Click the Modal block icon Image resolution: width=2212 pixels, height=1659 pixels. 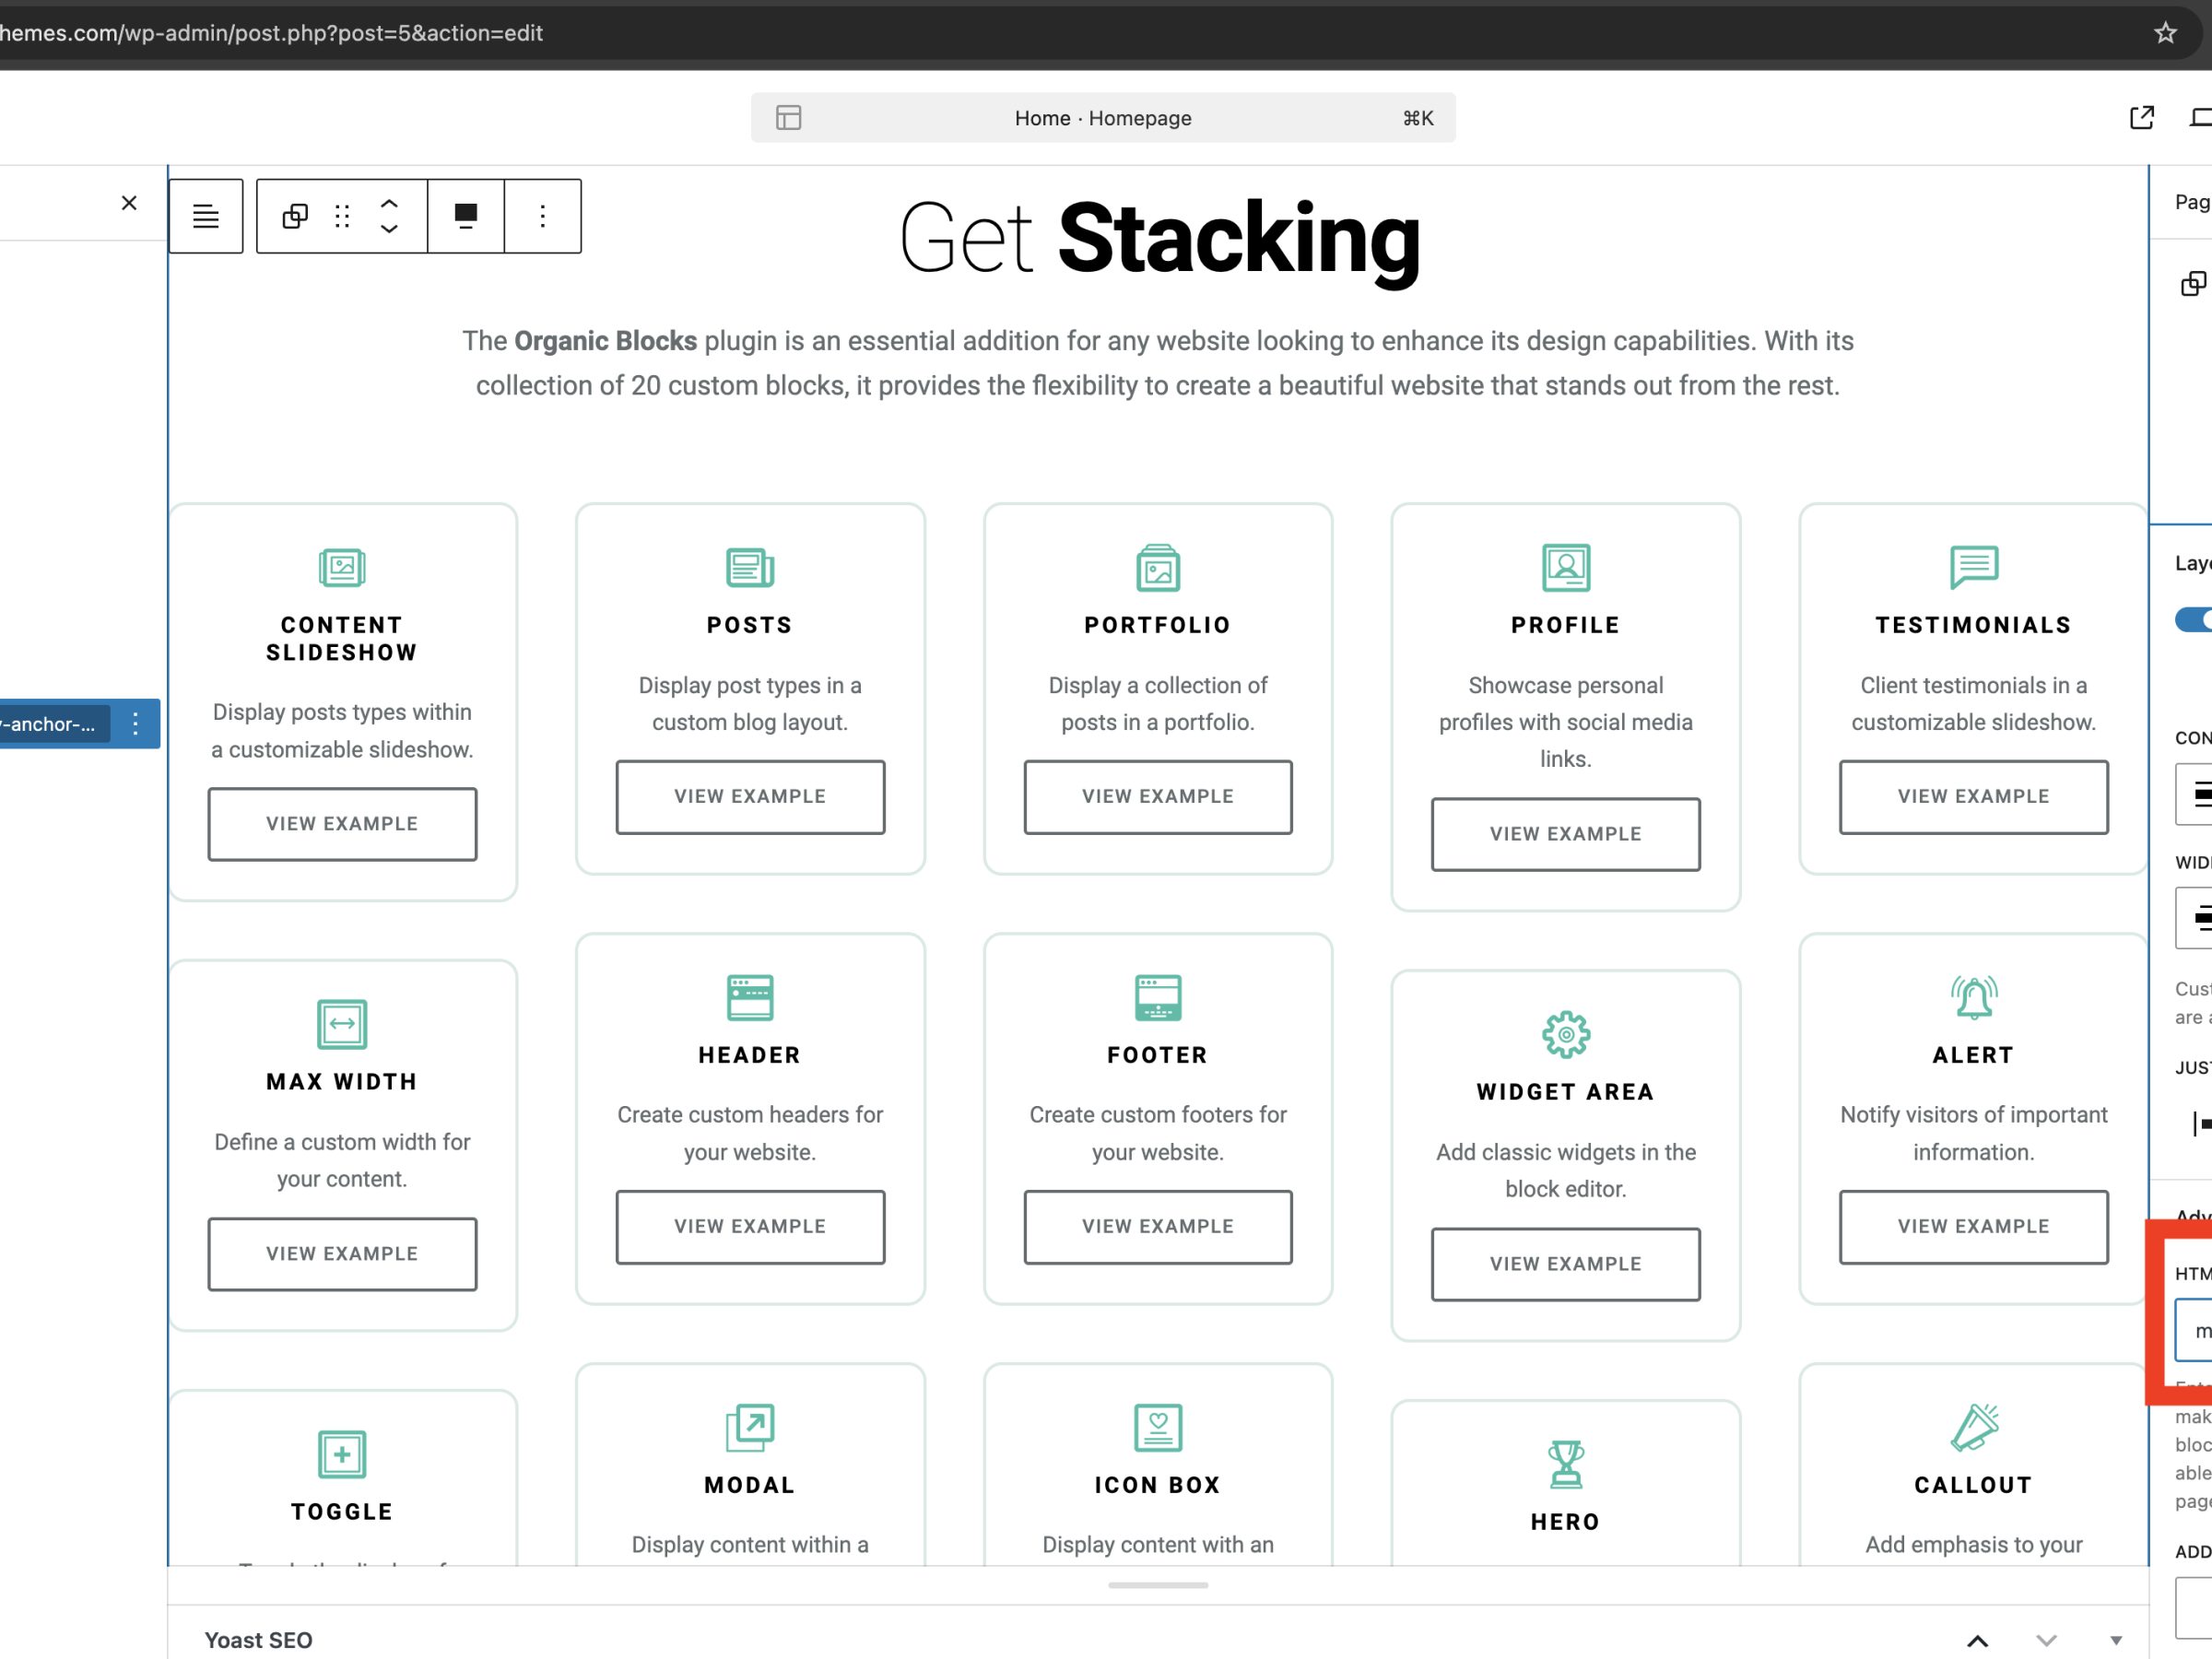tap(750, 1427)
